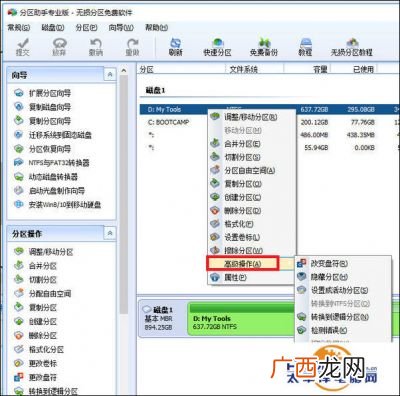
Task: Click the 刷新 (refresh) toolbar icon
Action: pos(175,47)
